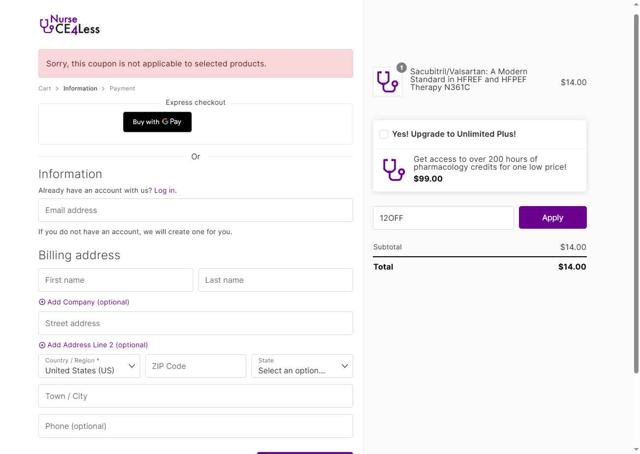
Task: Click the Sacubitril/Valsartan product title
Action: click(469, 79)
